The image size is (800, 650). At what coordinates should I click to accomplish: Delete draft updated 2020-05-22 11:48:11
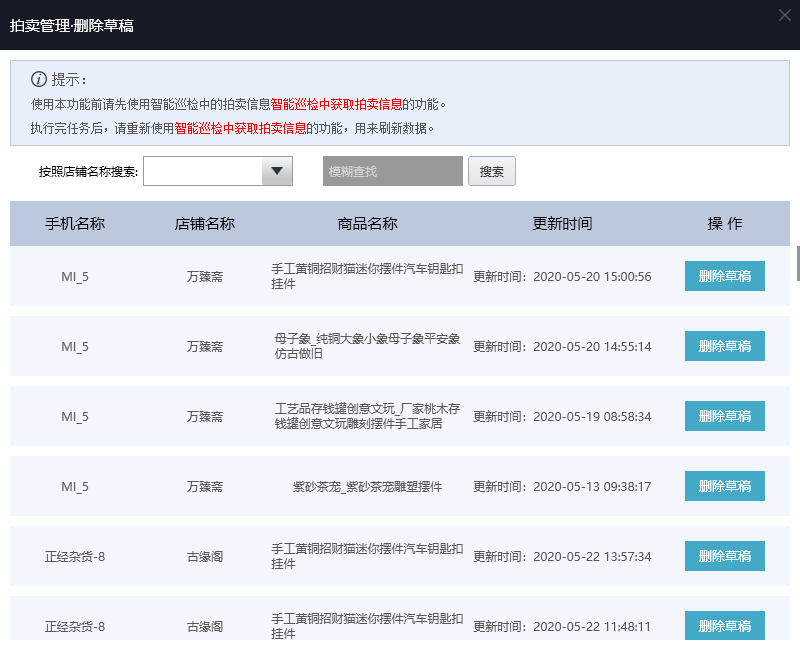click(x=724, y=625)
